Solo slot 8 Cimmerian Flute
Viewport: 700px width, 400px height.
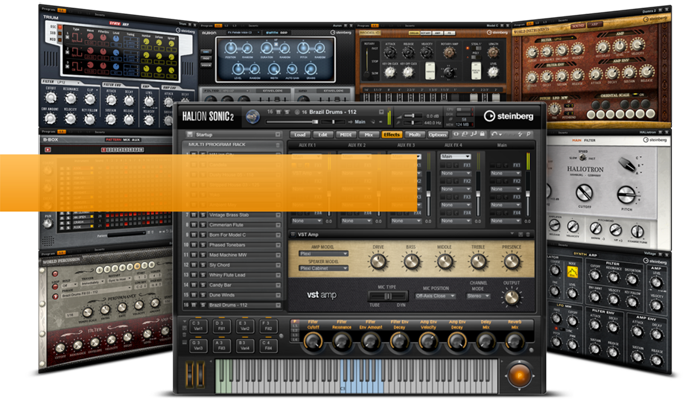tap(202, 225)
